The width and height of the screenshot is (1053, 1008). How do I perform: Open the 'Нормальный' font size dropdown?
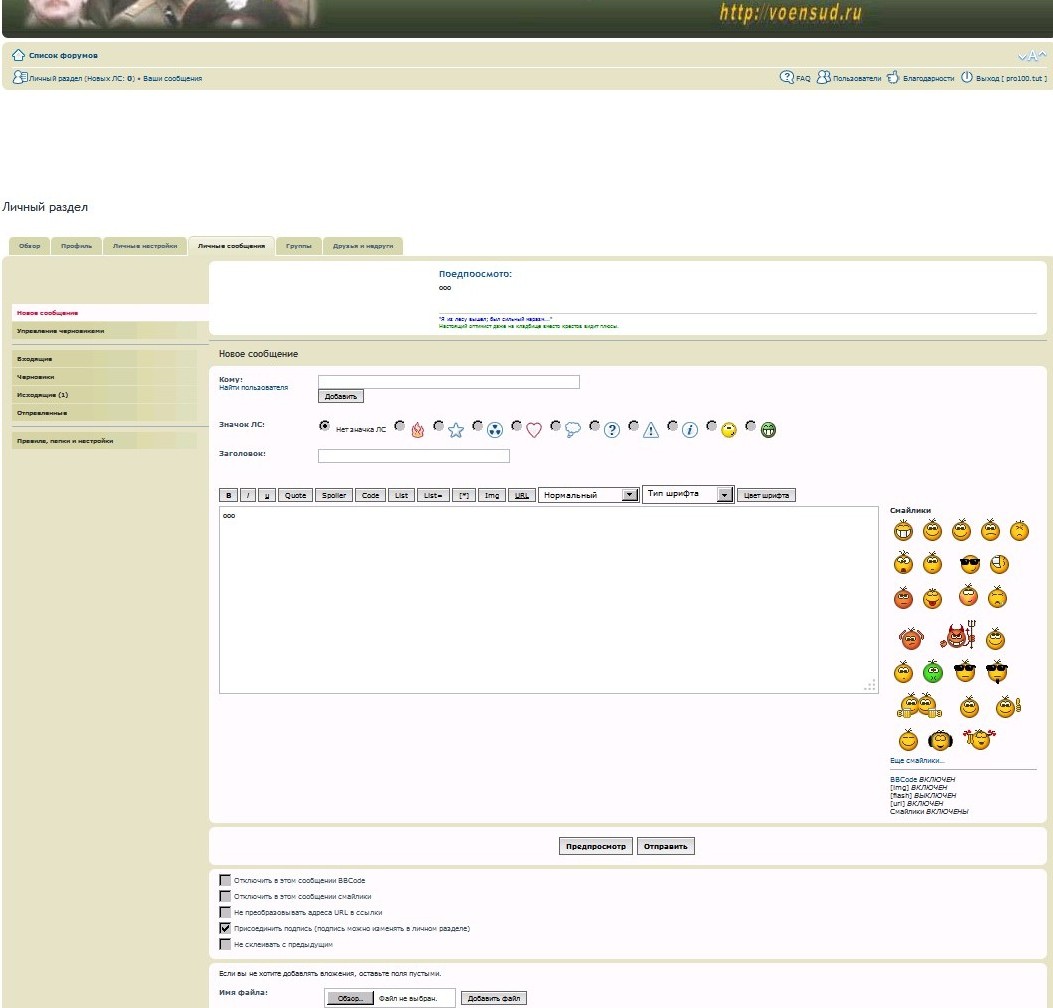[588, 495]
